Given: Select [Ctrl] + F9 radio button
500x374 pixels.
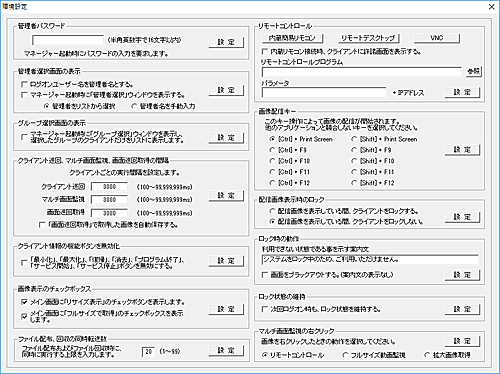Looking at the screenshot, I should pos(272,150).
